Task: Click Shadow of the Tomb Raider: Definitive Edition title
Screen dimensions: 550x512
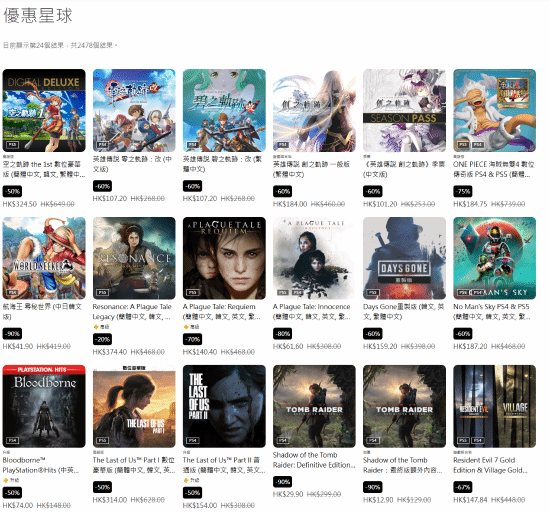Action: [x=314, y=460]
